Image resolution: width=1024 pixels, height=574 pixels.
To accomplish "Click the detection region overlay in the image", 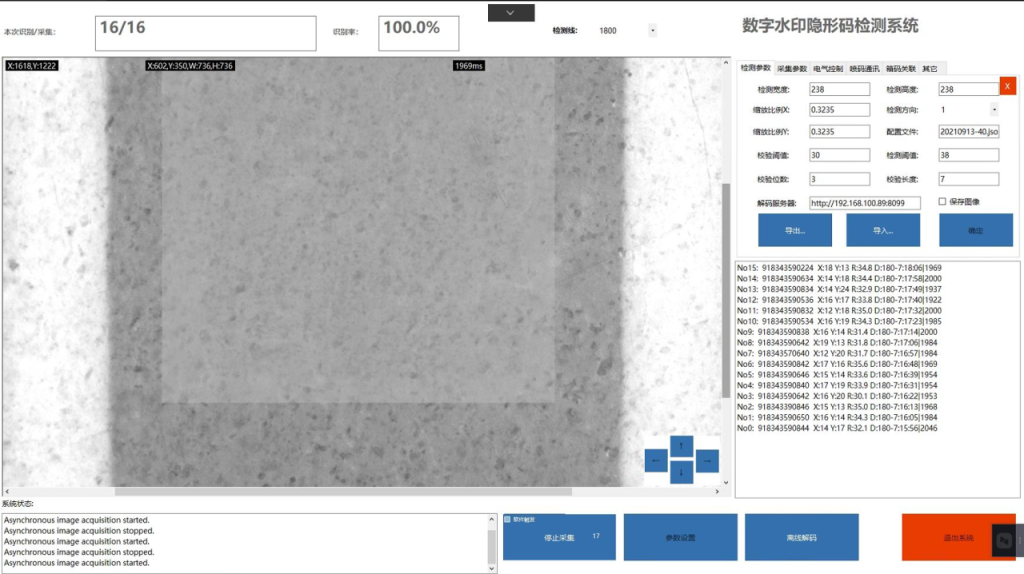I will (358, 232).
